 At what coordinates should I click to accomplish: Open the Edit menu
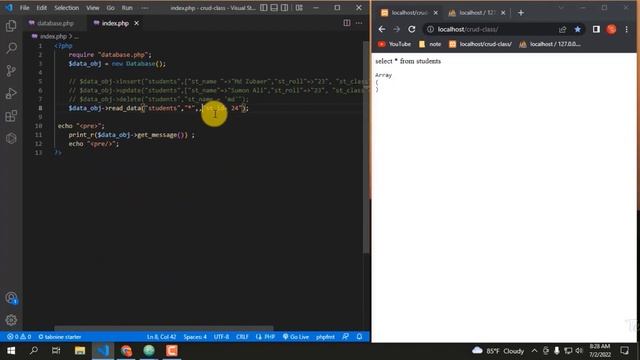pos(42,8)
